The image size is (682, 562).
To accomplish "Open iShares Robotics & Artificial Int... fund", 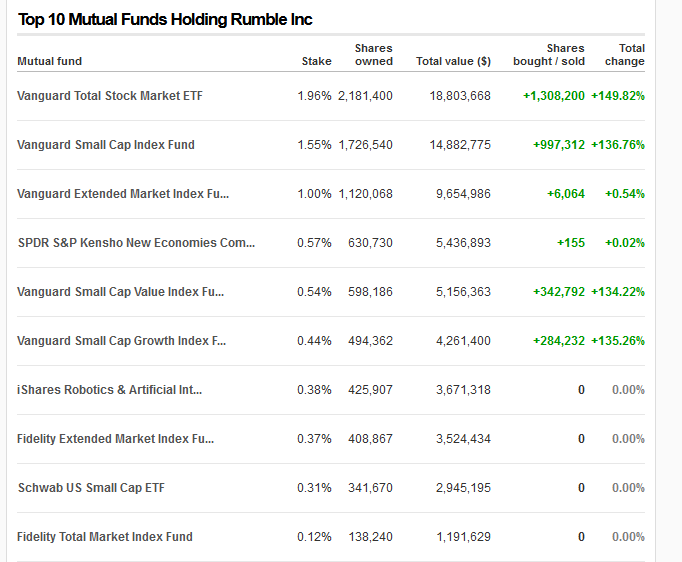I will coord(109,390).
